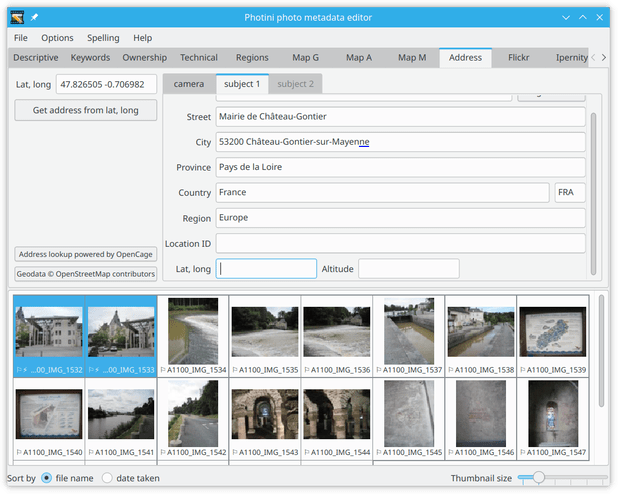Image resolution: width=618 pixels, height=494 pixels.
Task: Click Get address from lat, long button
Action: click(x=86, y=110)
